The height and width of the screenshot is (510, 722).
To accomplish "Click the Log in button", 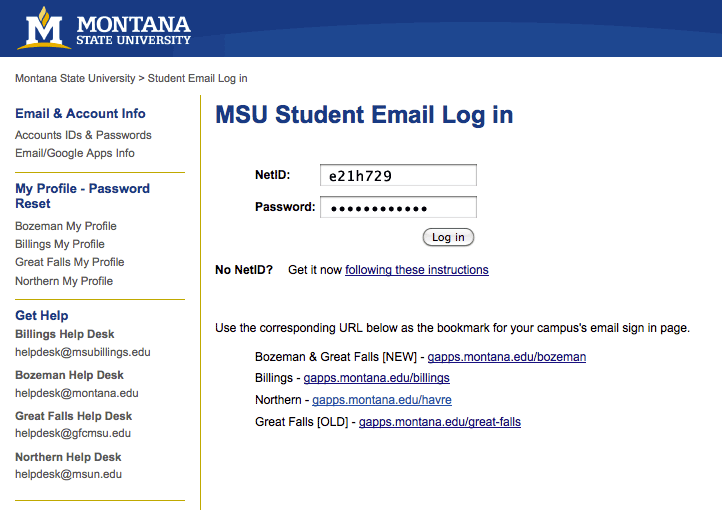I will point(448,237).
